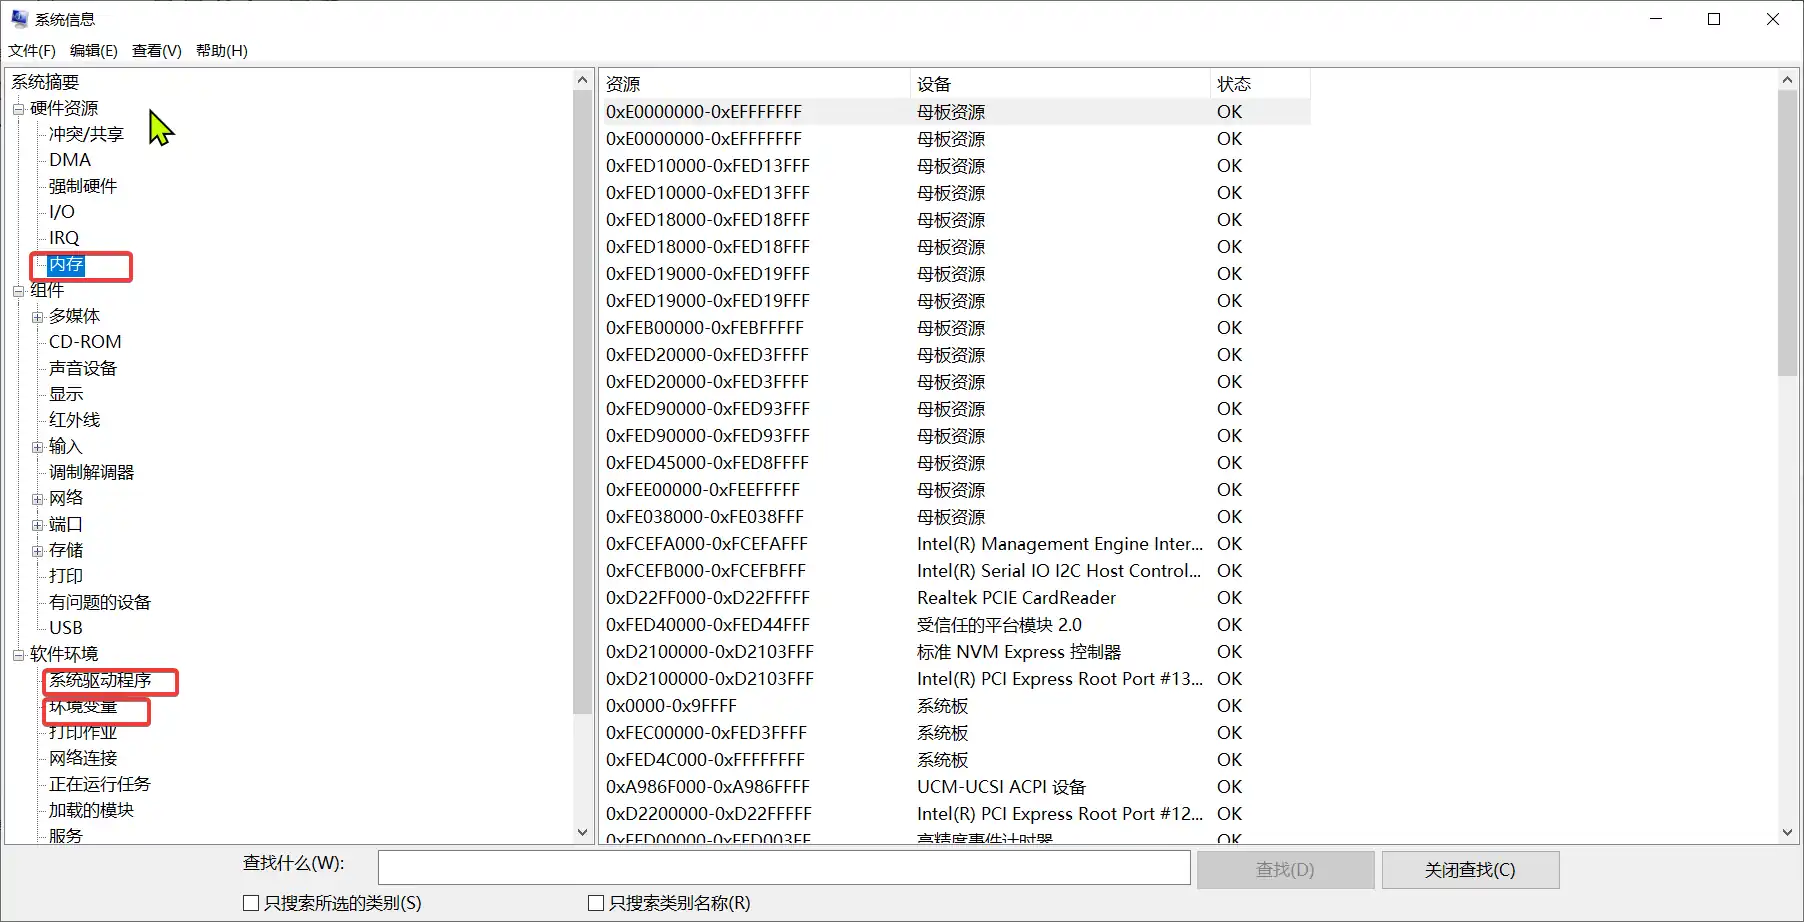Expand the 网络 tree node
The image size is (1804, 922).
[x=37, y=499]
